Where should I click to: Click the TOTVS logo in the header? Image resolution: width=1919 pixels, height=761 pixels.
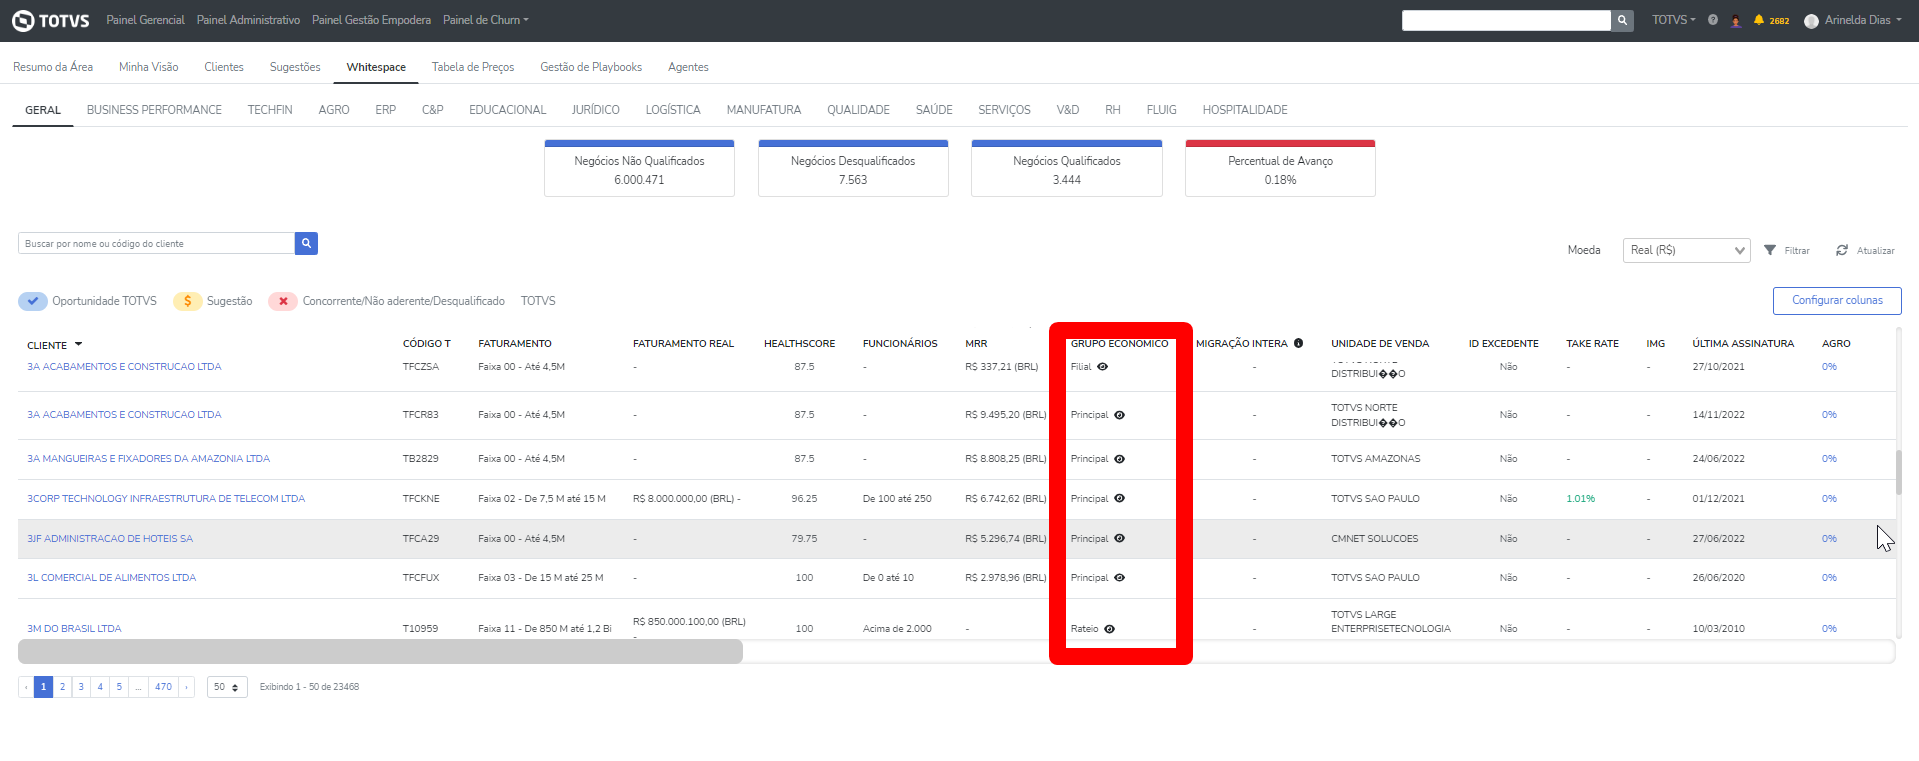[50, 20]
